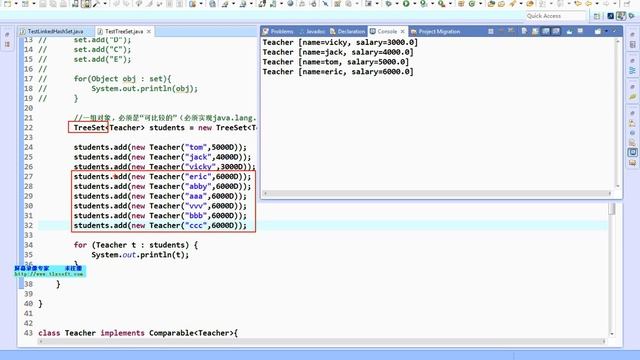Expand the Debug launch dropdown arrow
This screenshot has width=640, height=360.
pos(398,4)
